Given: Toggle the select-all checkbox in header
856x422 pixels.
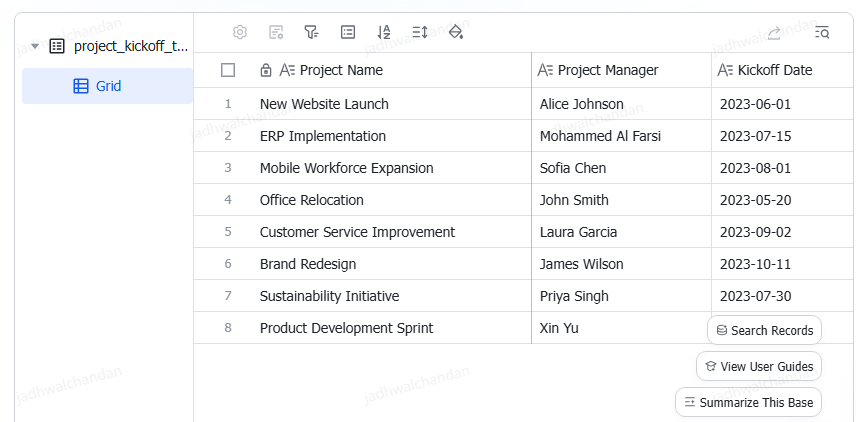Looking at the screenshot, I should tap(228, 70).
